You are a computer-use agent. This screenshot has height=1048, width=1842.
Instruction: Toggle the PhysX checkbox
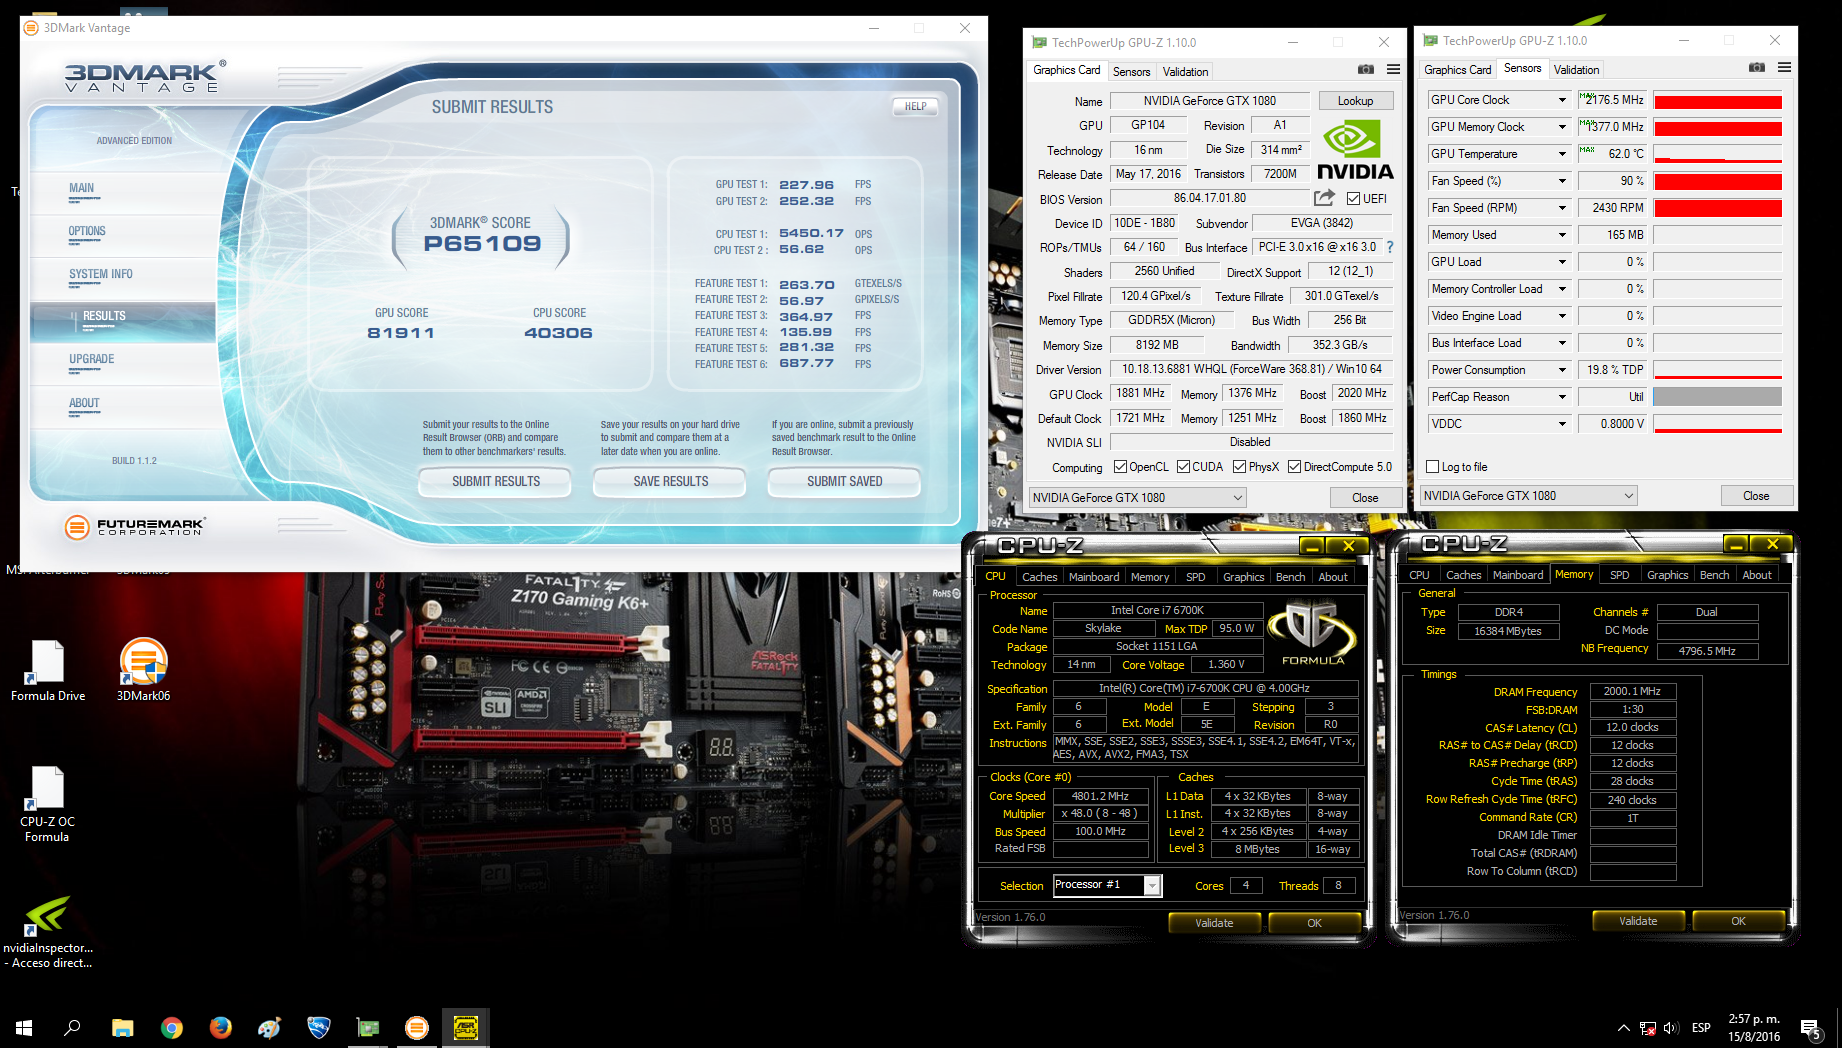pos(1239,467)
